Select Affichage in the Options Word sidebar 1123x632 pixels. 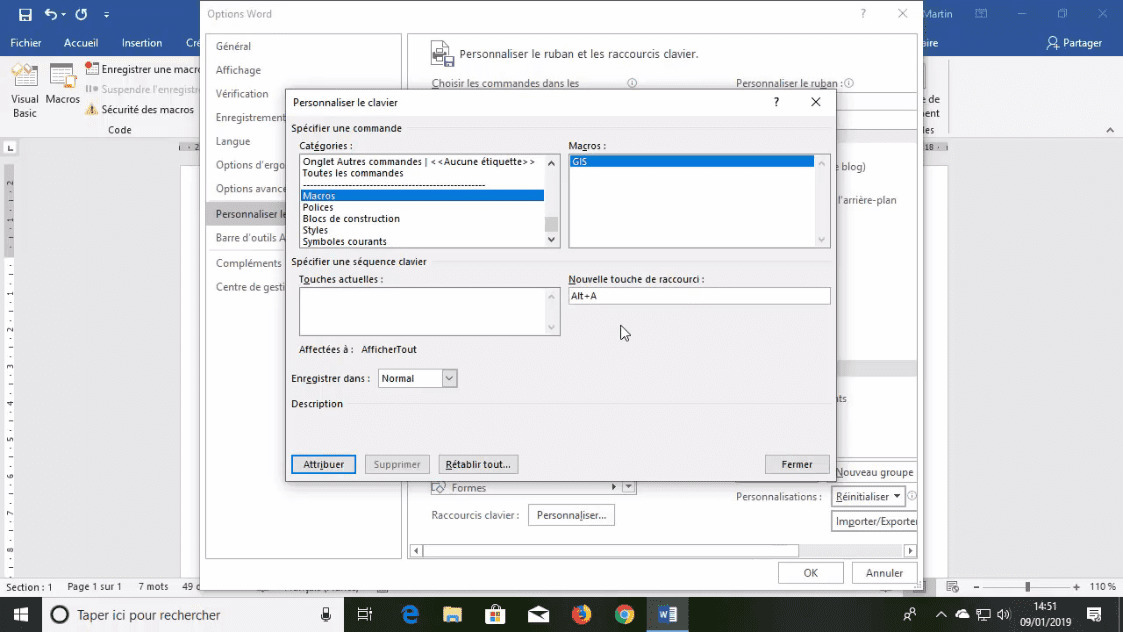tap(238, 70)
